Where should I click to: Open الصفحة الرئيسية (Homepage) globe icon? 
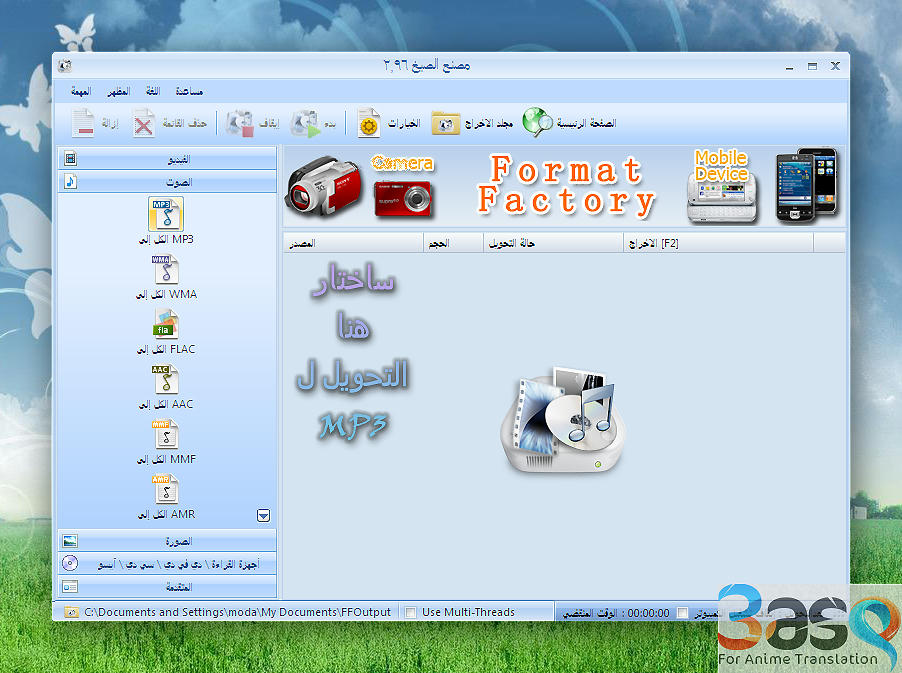tap(537, 123)
